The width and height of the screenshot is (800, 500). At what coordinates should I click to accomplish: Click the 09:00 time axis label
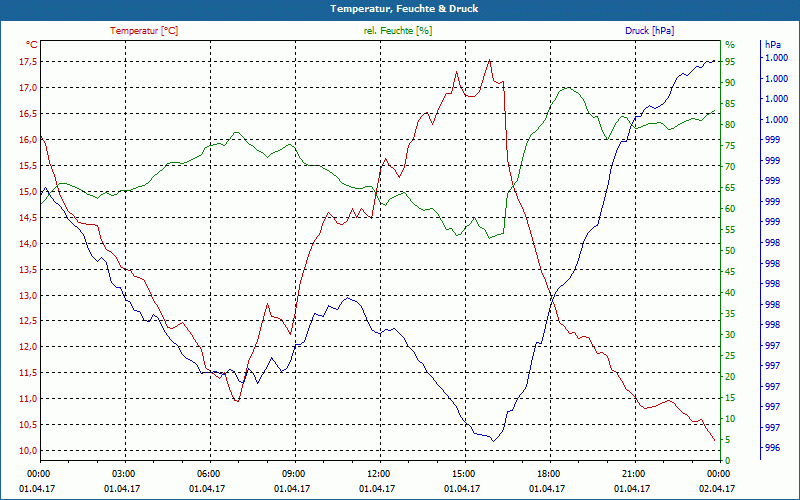coord(292,473)
